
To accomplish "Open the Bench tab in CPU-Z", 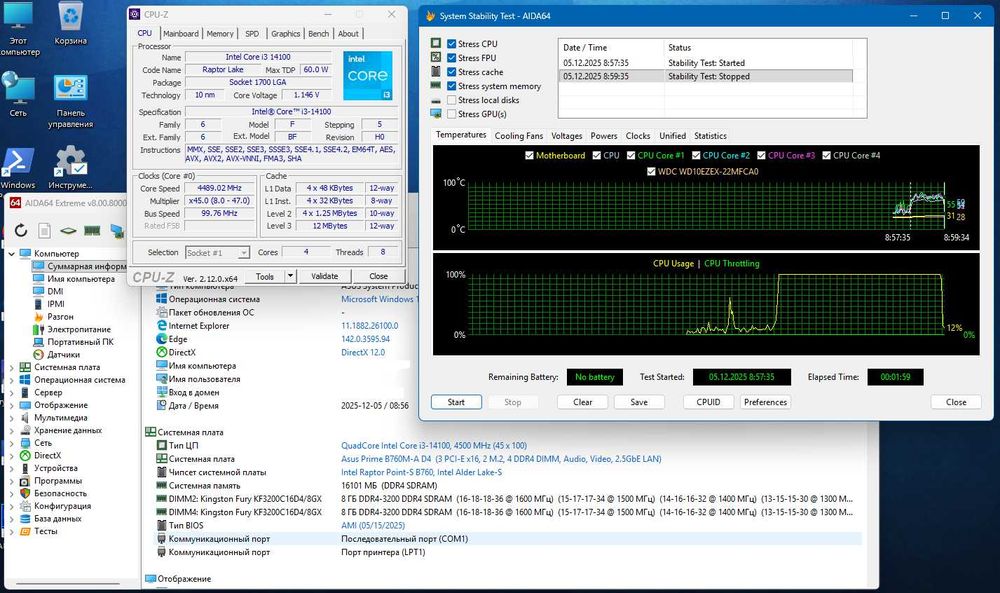I will [x=318, y=33].
